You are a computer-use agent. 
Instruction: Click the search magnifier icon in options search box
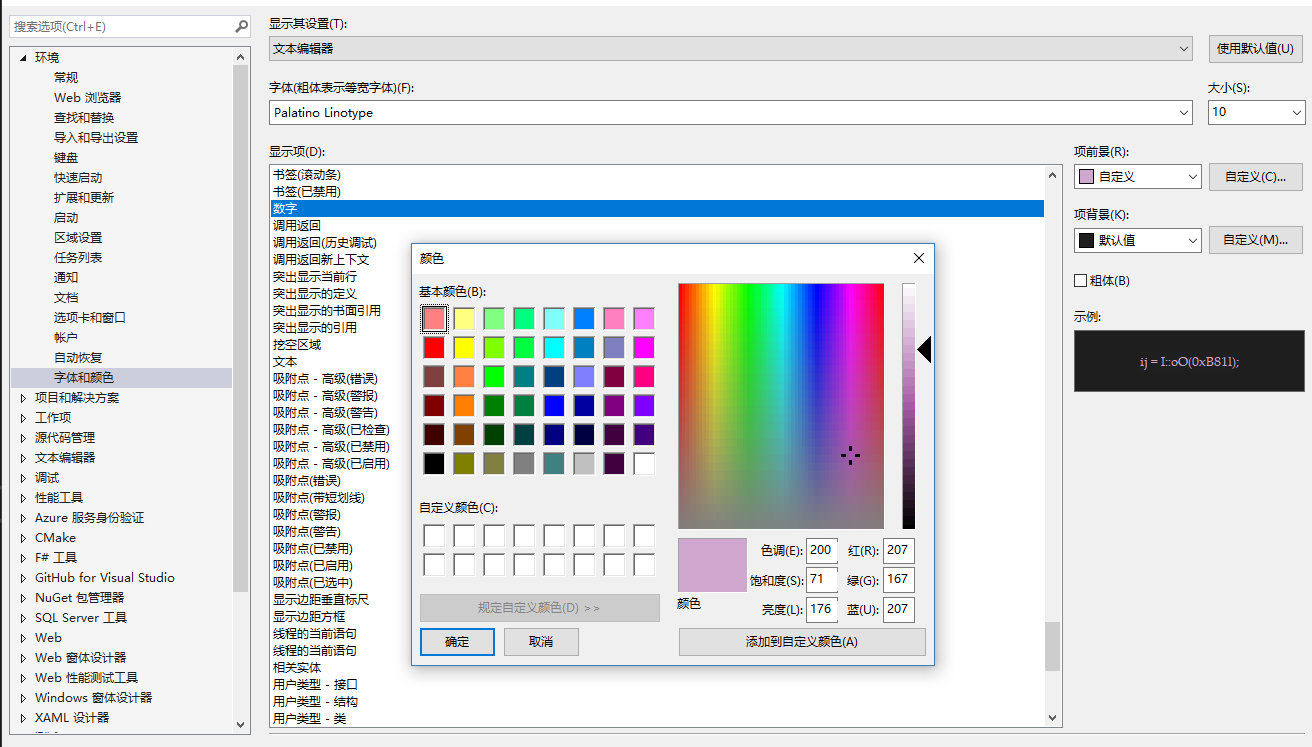point(241,26)
